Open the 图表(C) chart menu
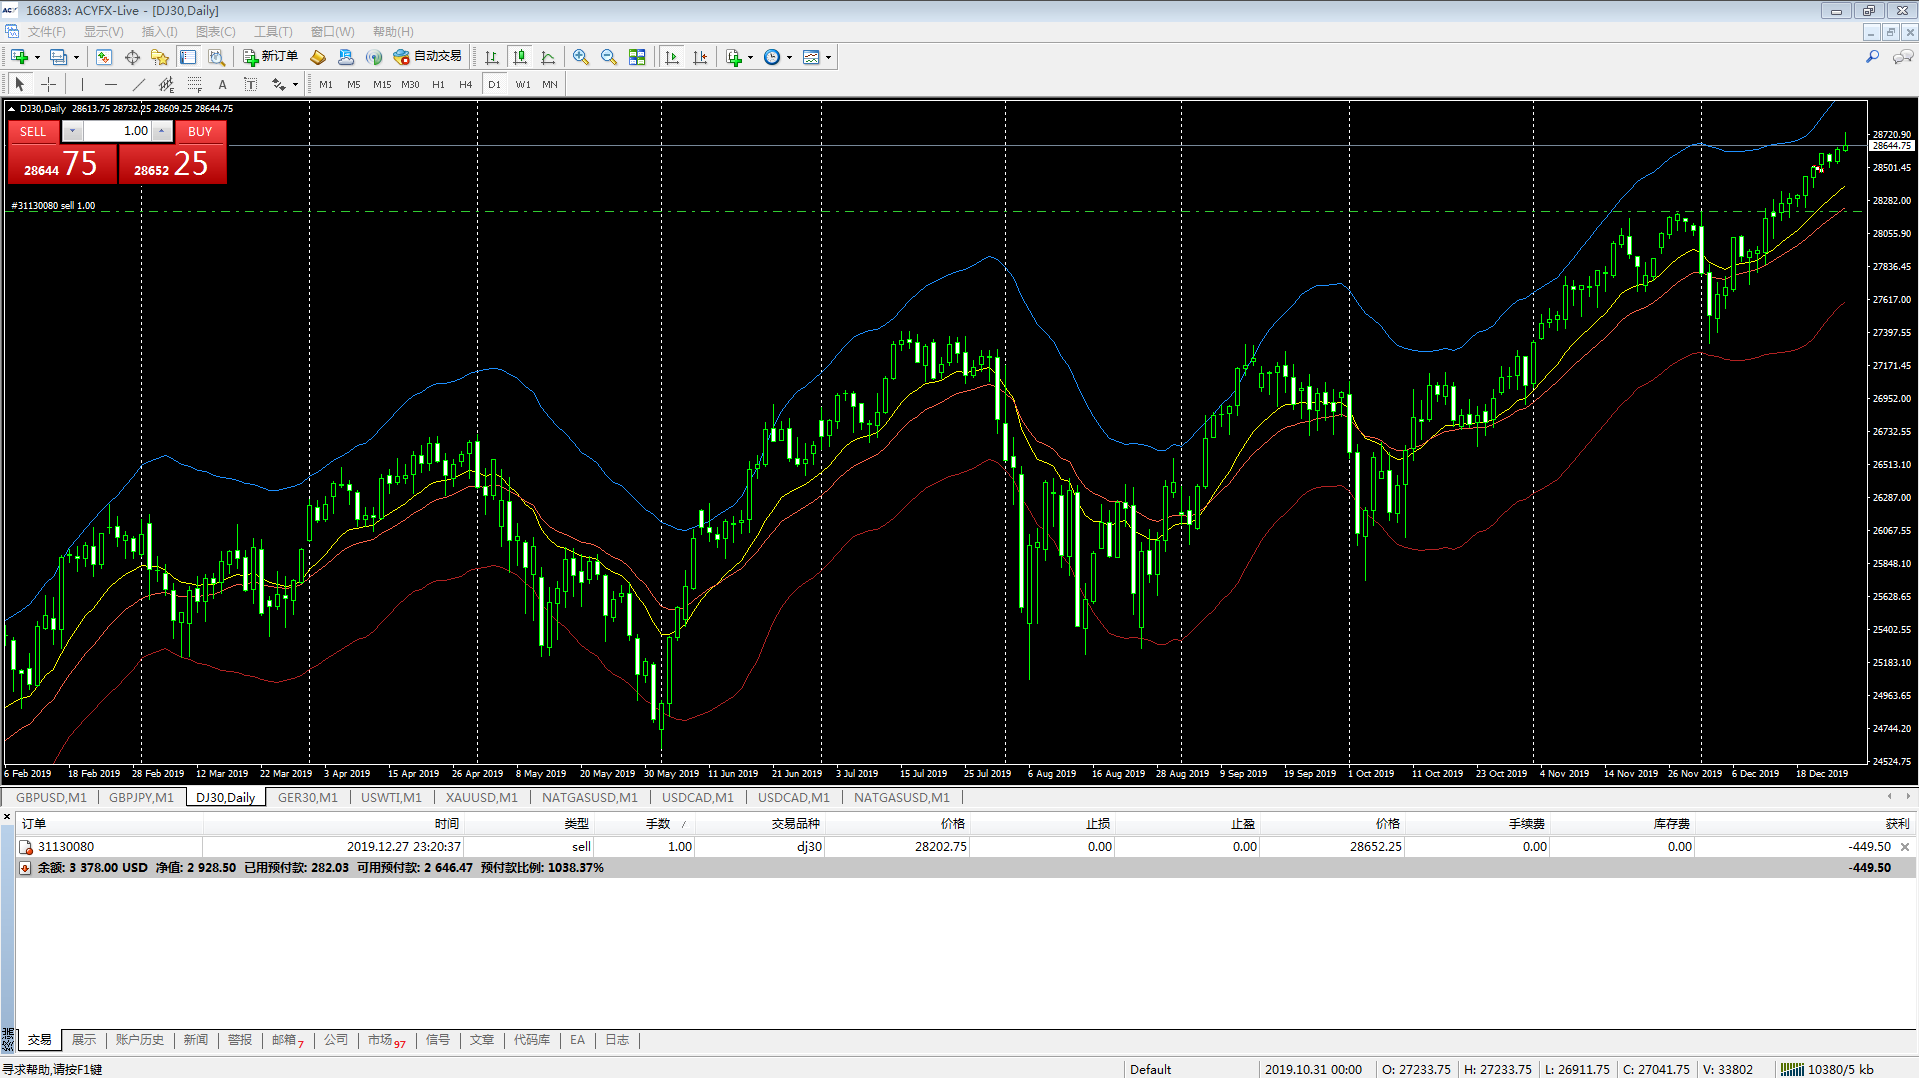1919x1078 pixels. [x=215, y=32]
